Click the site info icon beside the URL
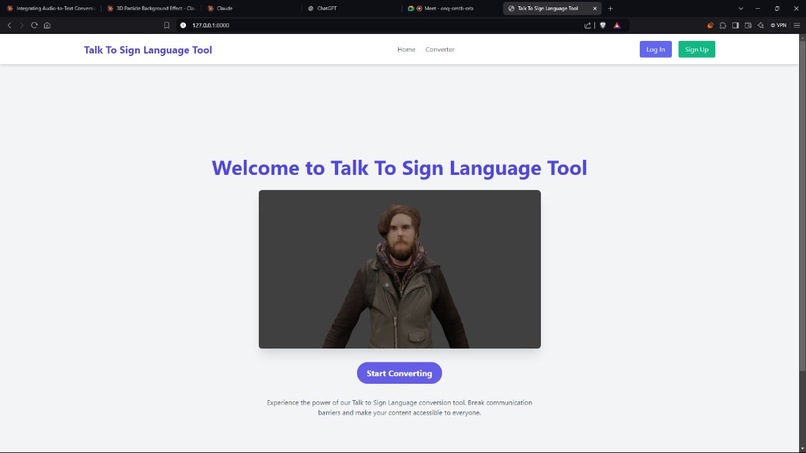 pos(183,25)
